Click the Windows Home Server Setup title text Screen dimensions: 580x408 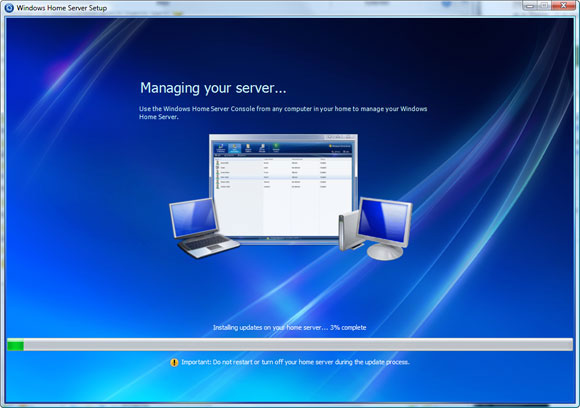pyautogui.click(x=62, y=8)
